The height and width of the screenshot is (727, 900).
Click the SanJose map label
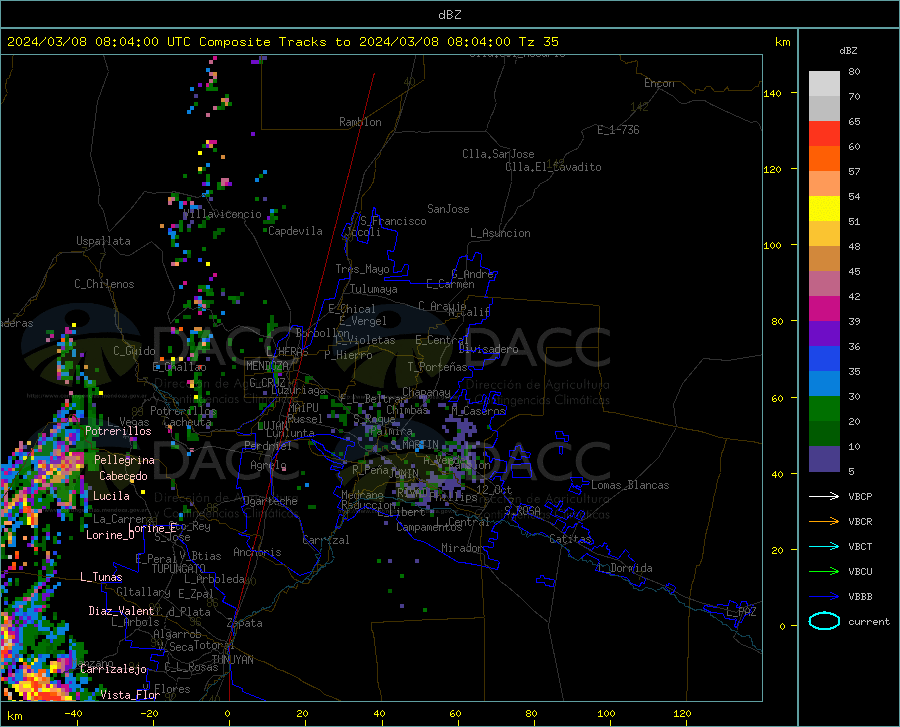click(448, 209)
